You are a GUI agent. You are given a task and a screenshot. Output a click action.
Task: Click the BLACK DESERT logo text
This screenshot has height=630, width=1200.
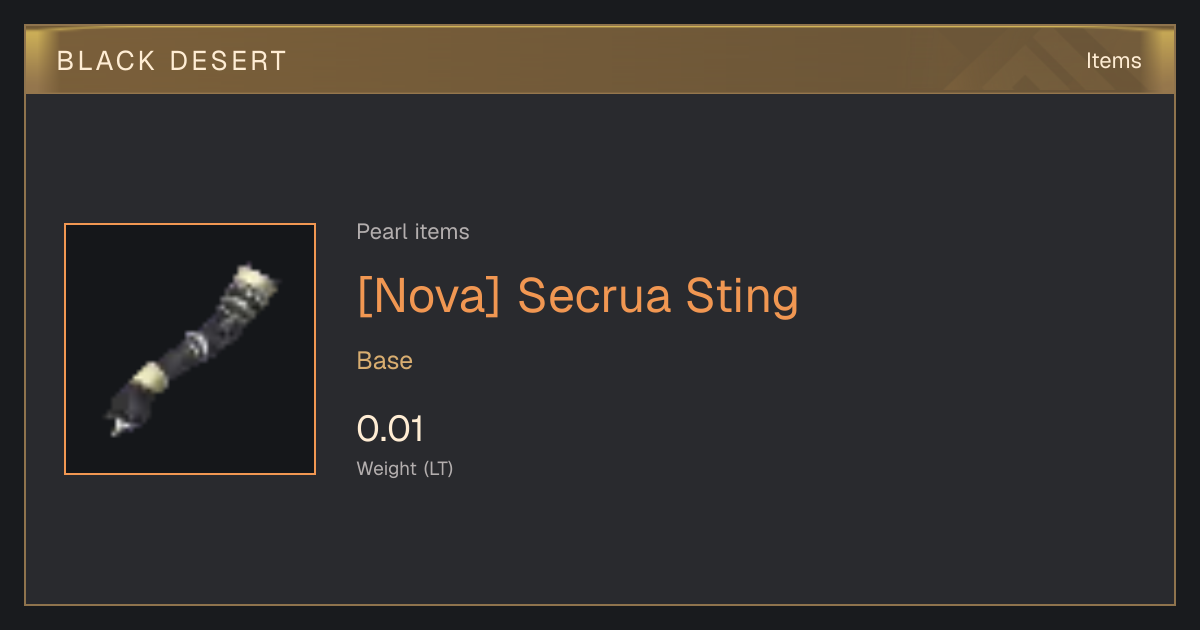[x=172, y=61]
